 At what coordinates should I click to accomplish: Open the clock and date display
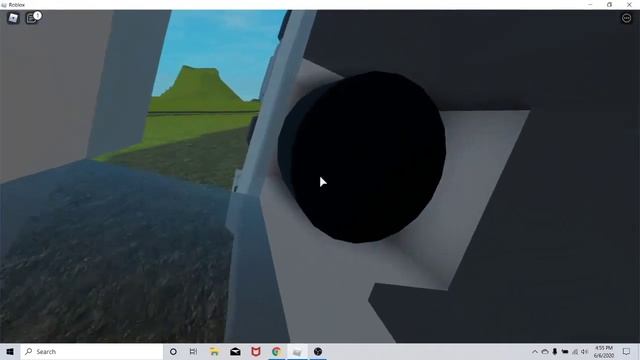pos(604,351)
